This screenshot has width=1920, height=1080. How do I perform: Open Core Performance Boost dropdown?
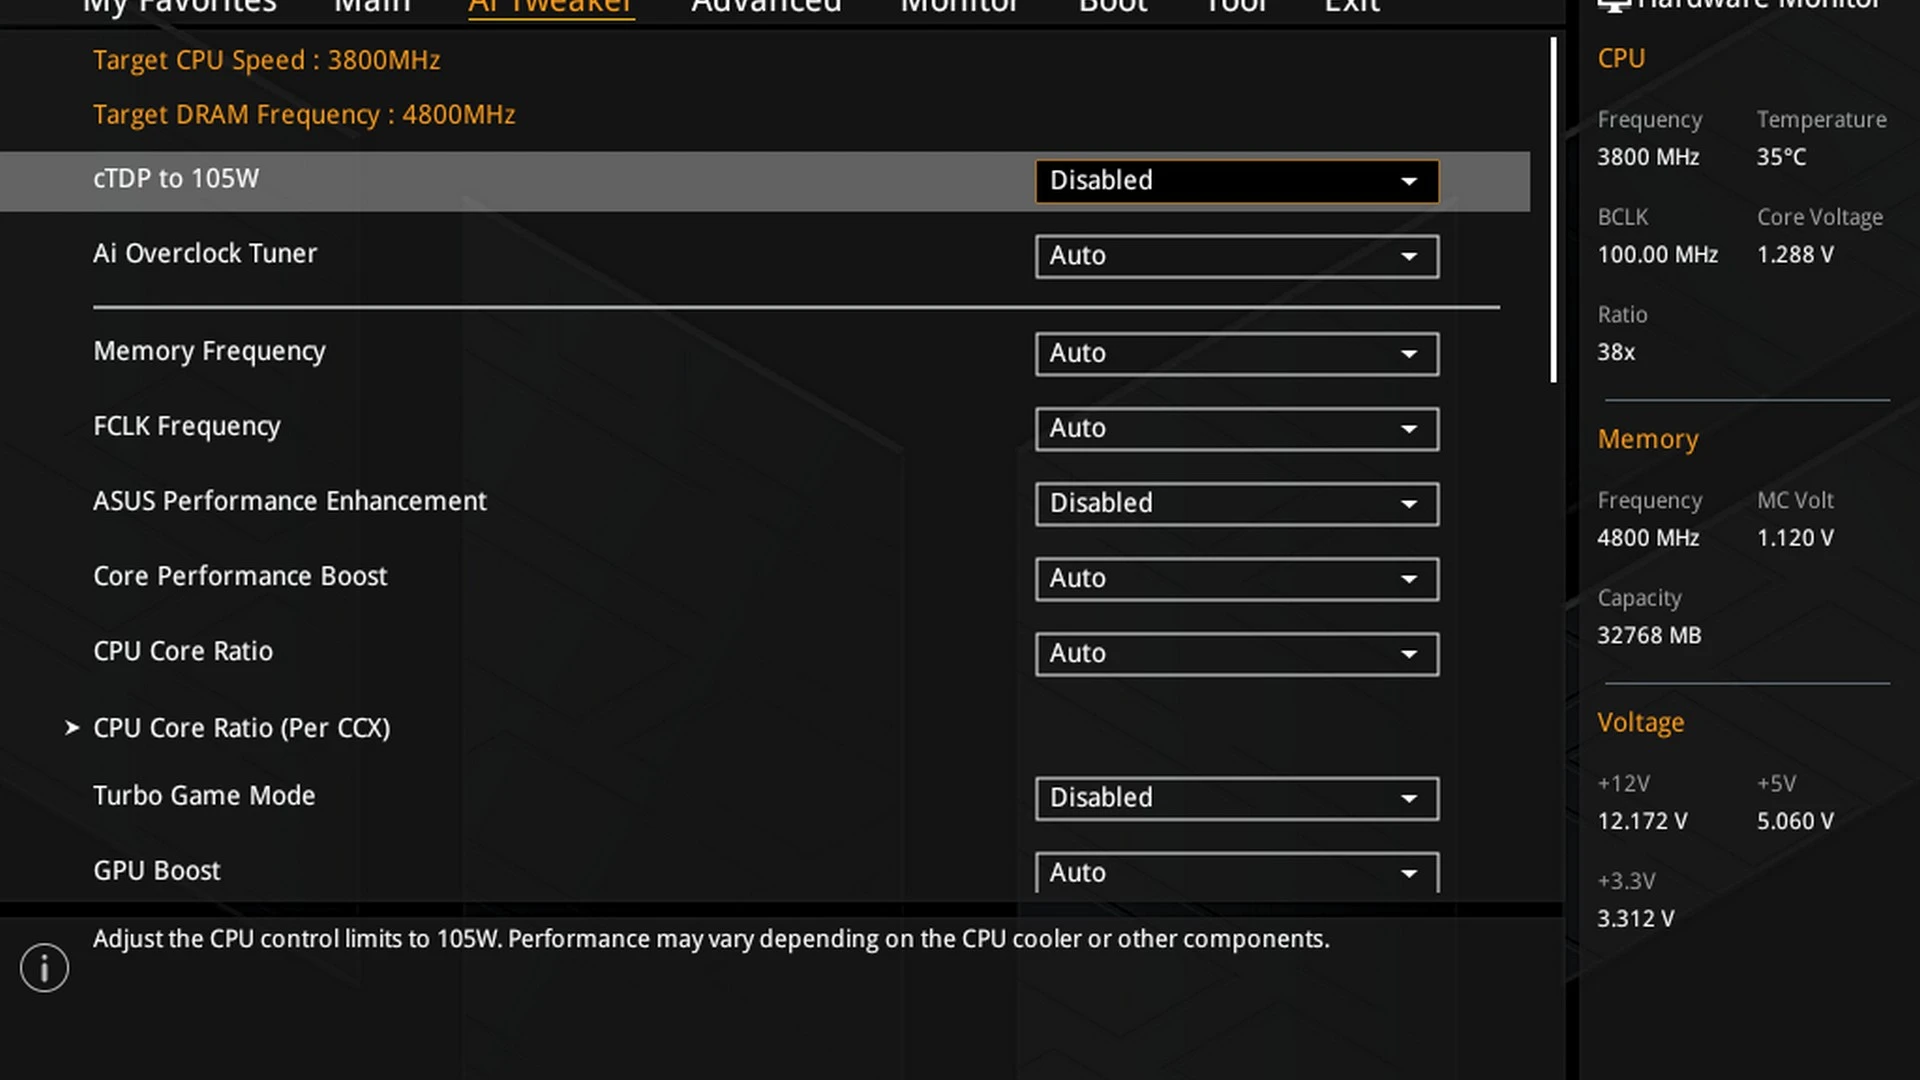coord(1237,579)
